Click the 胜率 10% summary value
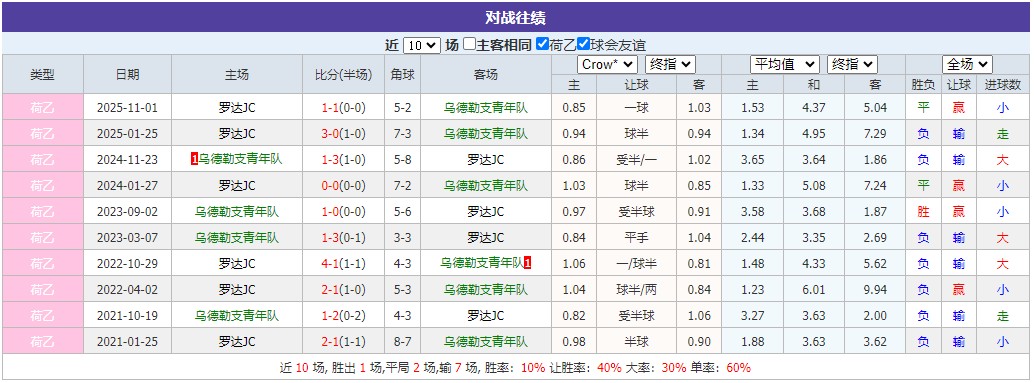This screenshot has width=1034, height=383. (532, 368)
